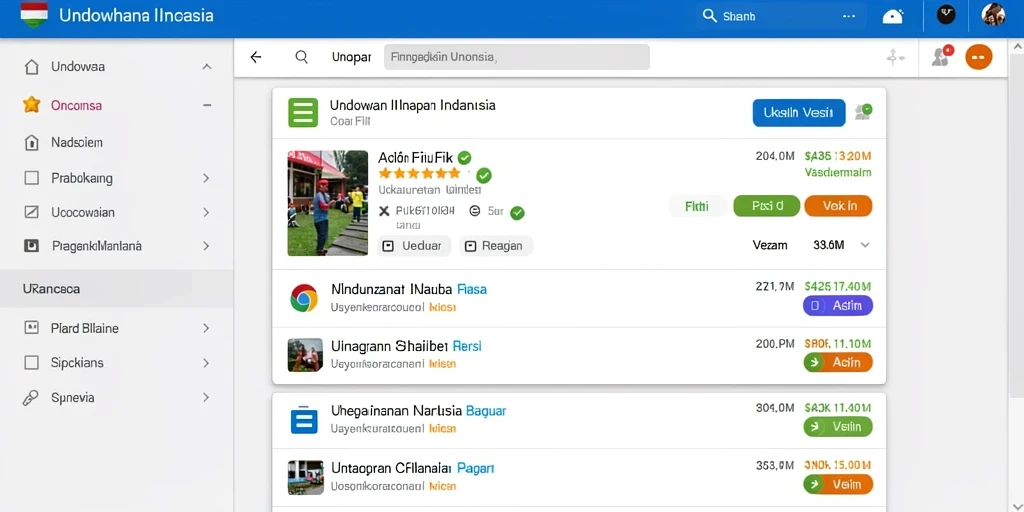1024x512 pixels.
Task: Click the Chrome icon of Nindunzanat INauba
Action: pos(304,298)
